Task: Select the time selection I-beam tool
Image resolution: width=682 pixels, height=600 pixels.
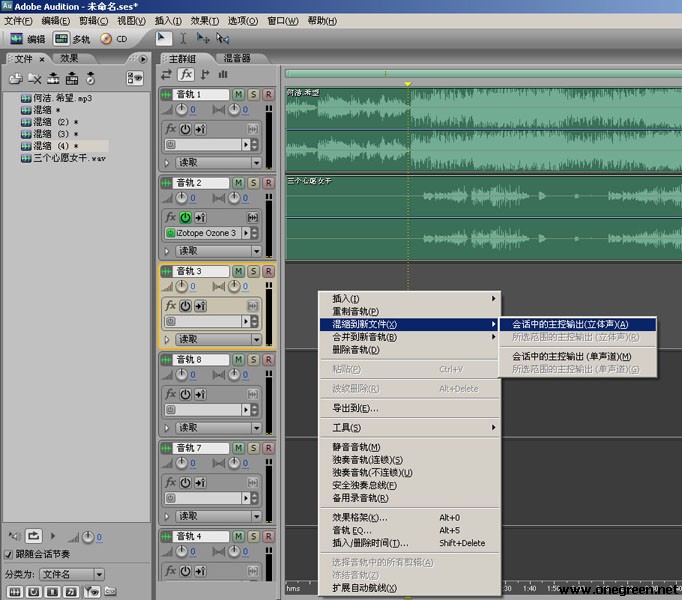Action: click(x=183, y=39)
